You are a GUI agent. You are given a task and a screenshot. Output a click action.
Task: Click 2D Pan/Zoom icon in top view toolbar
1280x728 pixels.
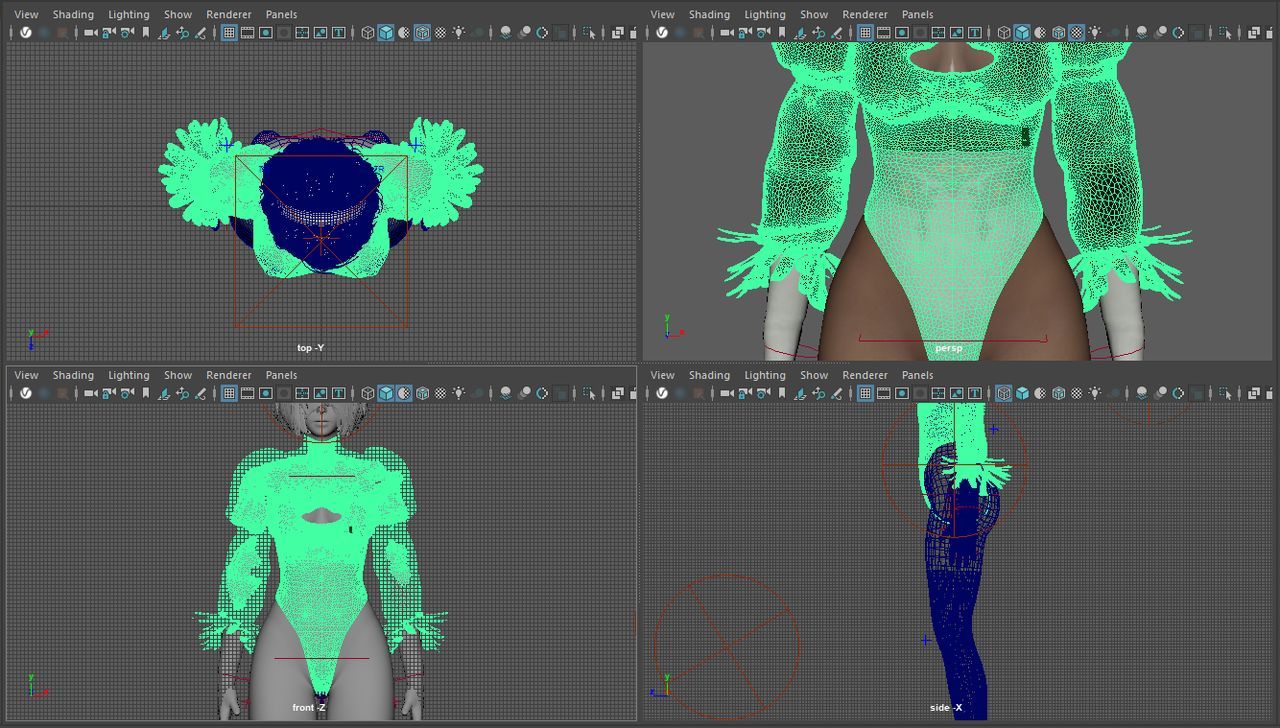182,32
